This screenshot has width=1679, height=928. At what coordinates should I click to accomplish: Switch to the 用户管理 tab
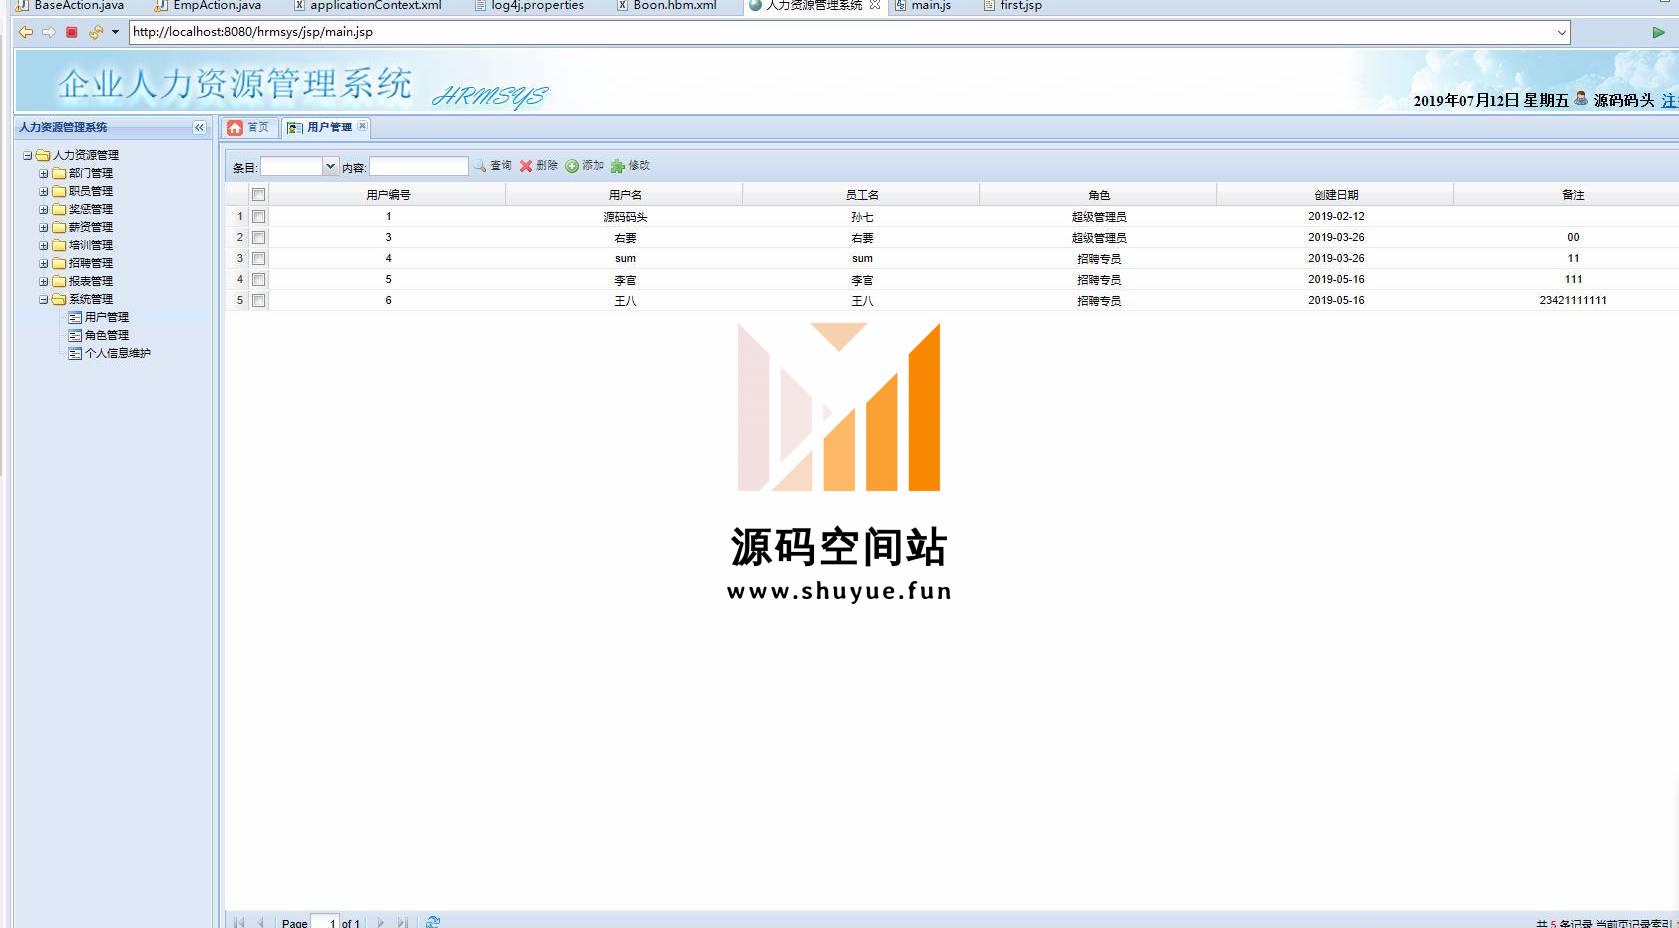[328, 127]
